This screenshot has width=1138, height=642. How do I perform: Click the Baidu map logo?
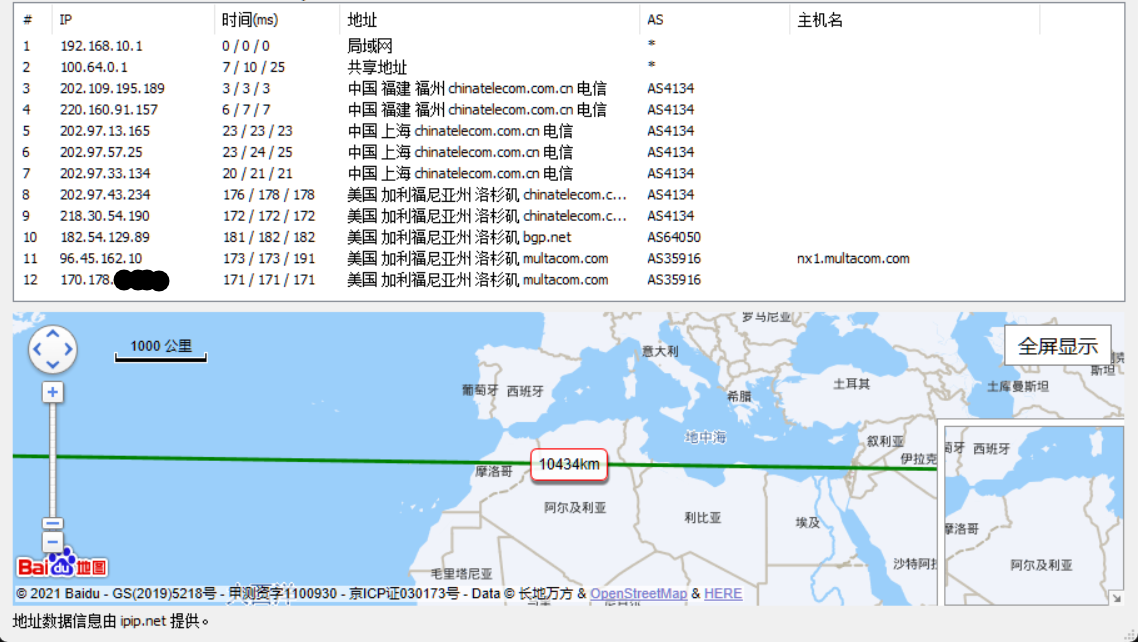[x=62, y=566]
